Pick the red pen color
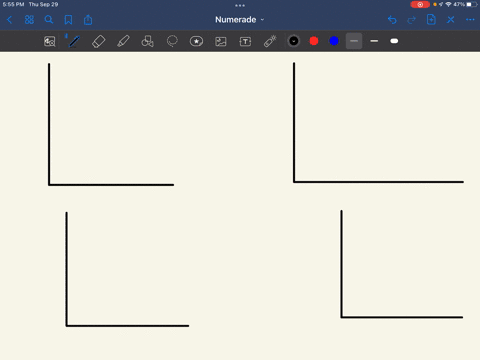Image resolution: width=480 pixels, height=360 pixels. pyautogui.click(x=314, y=41)
